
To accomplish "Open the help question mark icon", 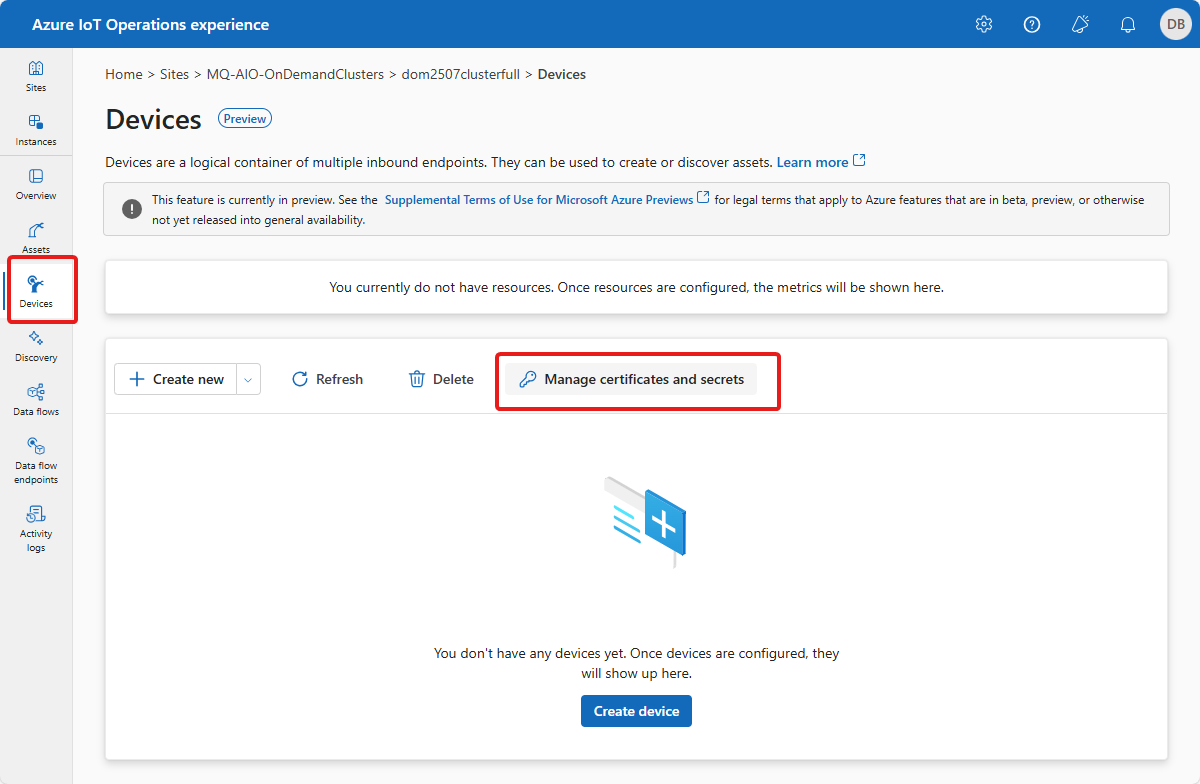I will coord(1032,24).
